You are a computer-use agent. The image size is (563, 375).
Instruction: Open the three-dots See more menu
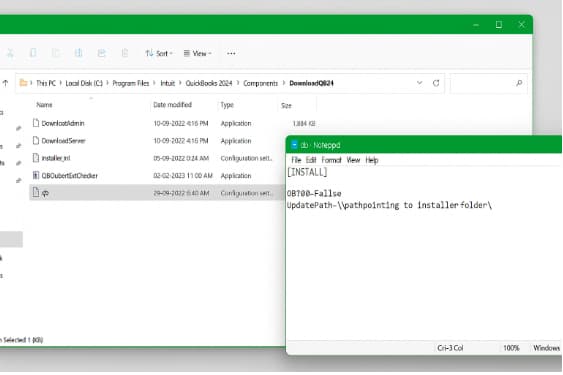(x=231, y=54)
